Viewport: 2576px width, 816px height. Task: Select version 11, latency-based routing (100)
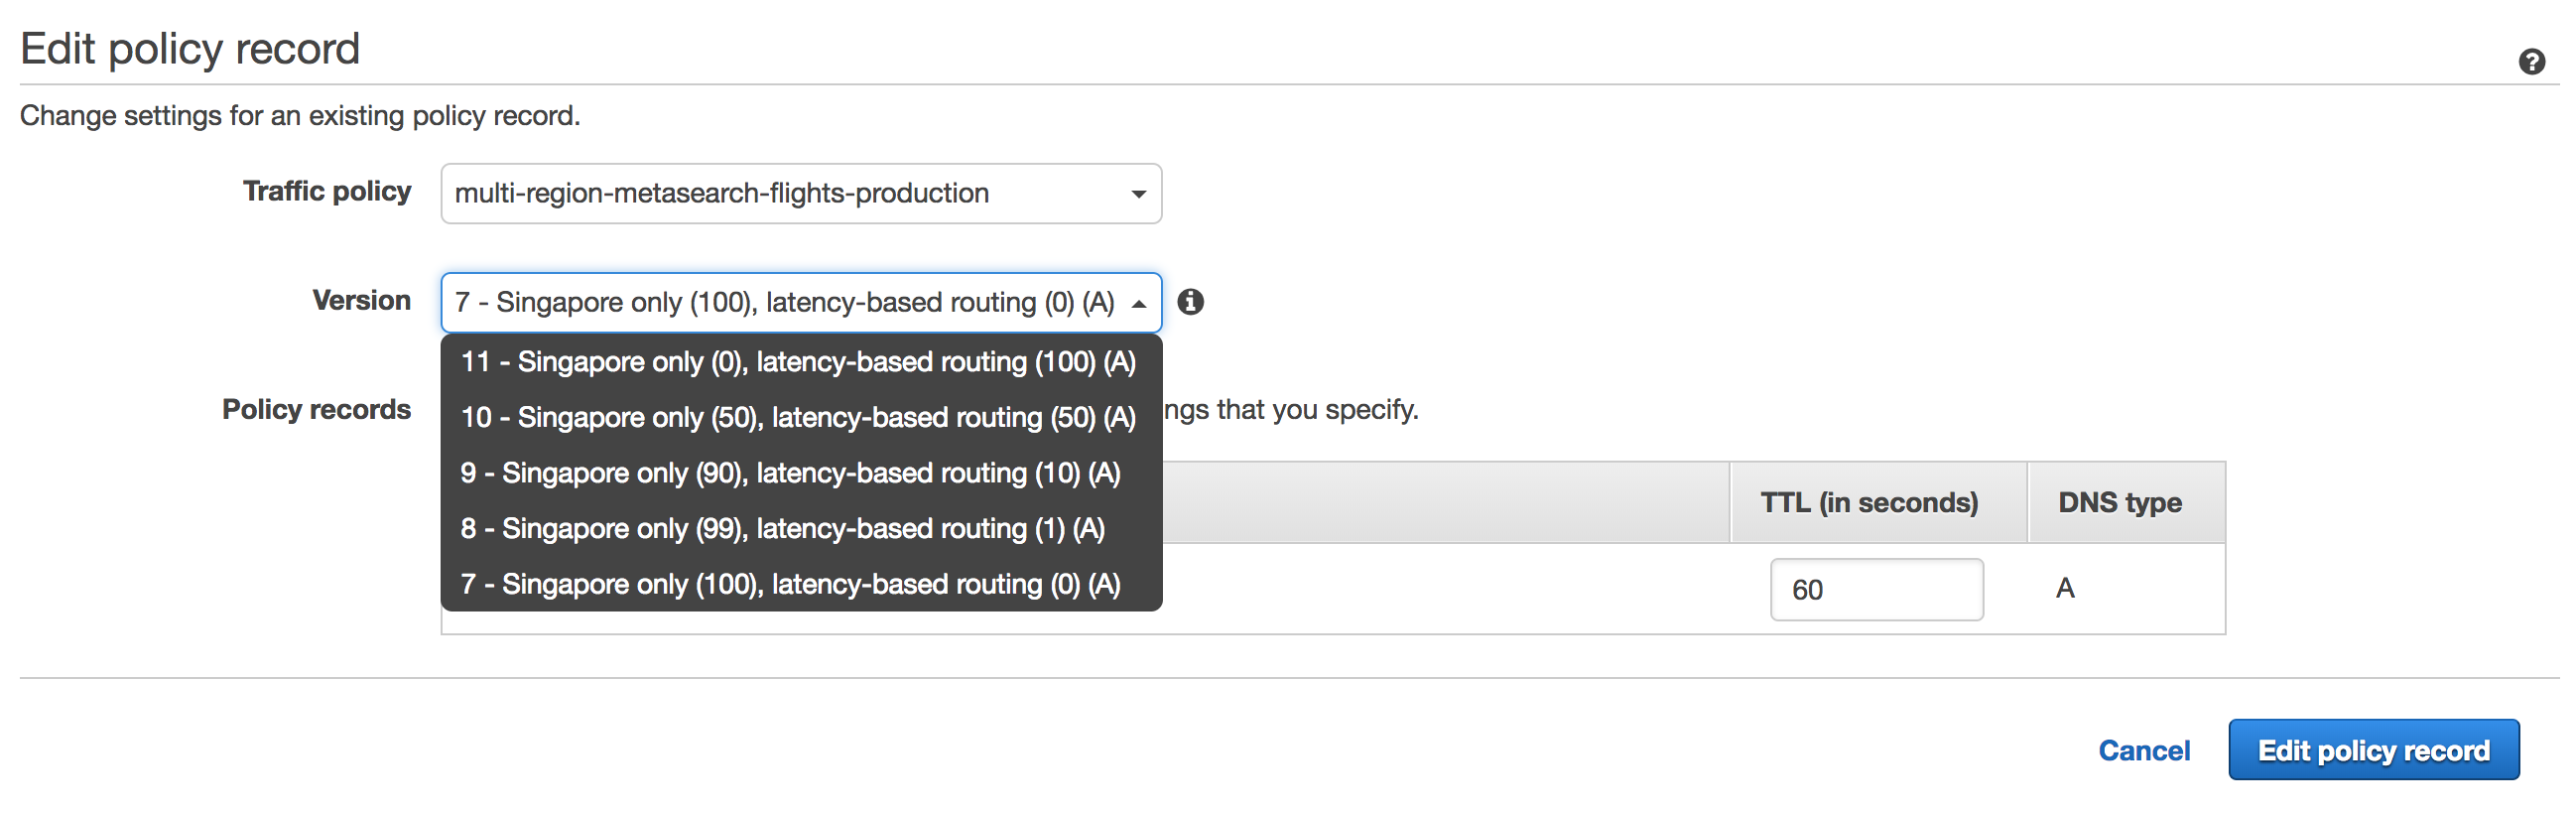pyautogui.click(x=798, y=362)
